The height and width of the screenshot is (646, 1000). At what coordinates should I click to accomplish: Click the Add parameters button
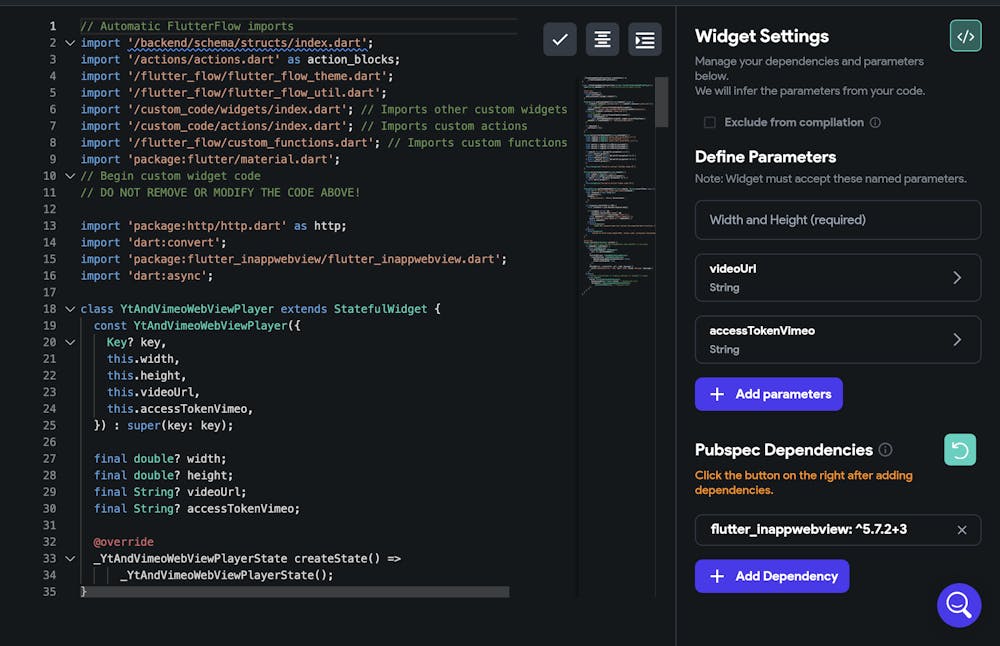coord(768,394)
